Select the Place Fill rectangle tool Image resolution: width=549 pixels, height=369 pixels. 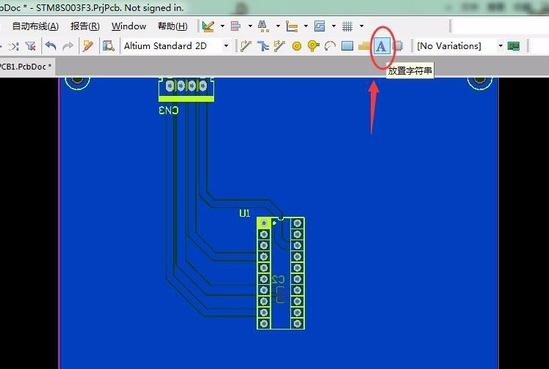point(347,46)
